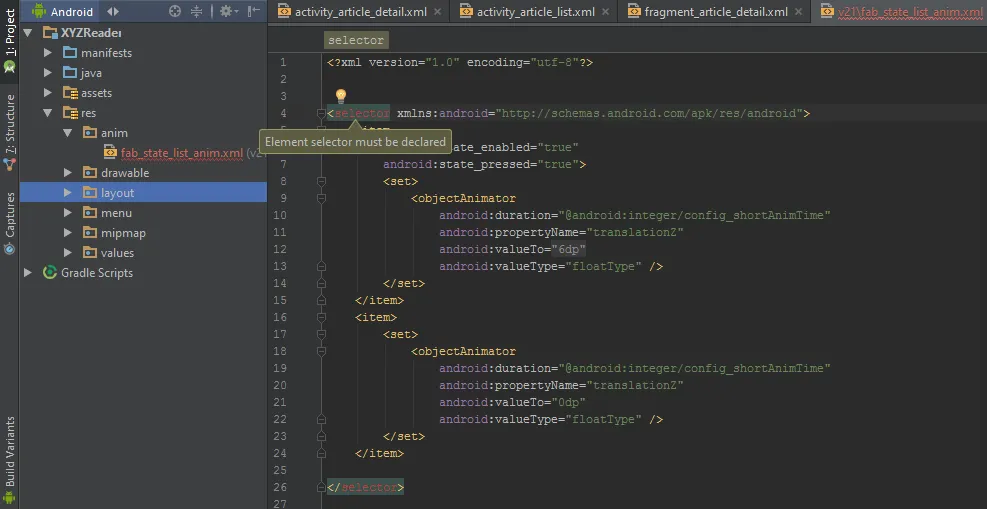987x509 pixels.
Task: Click the closing </selector> tag on line 26
Action: click(365, 487)
